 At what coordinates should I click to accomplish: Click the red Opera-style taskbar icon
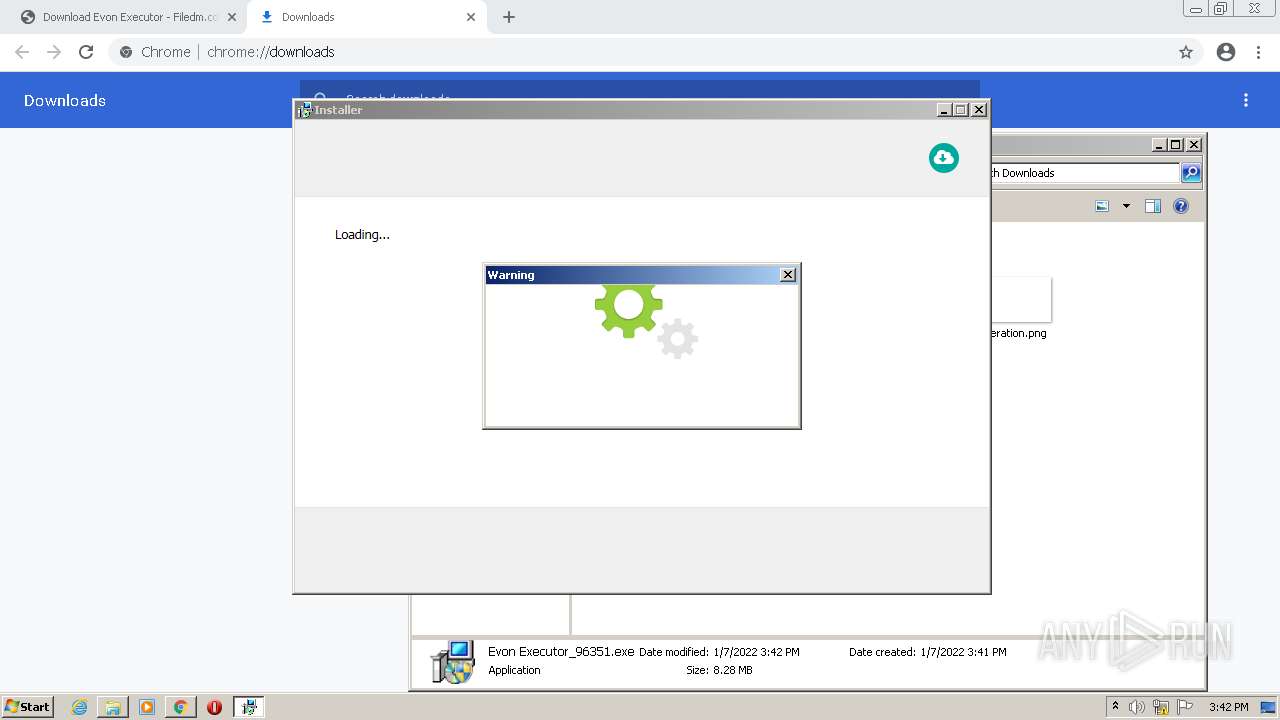coord(214,707)
